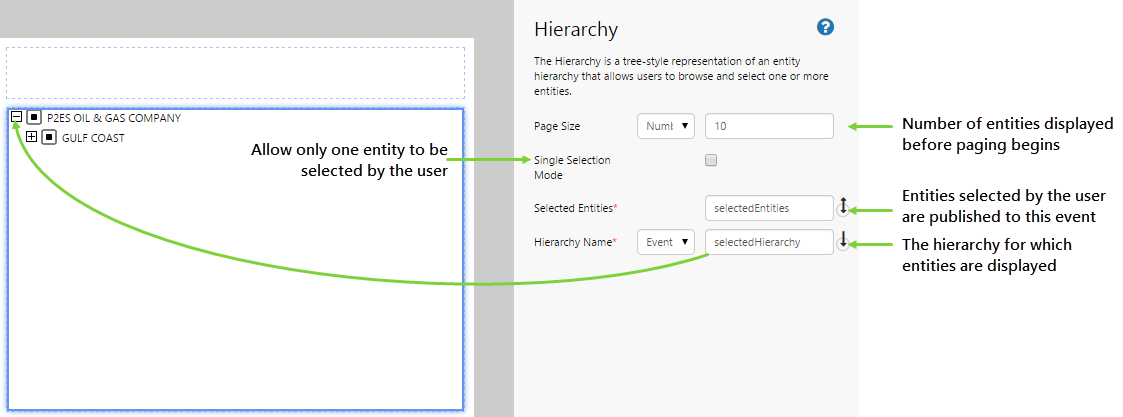The width and height of the screenshot is (1123, 417).
Task: Click the Selected Entities label
Action: (x=576, y=208)
